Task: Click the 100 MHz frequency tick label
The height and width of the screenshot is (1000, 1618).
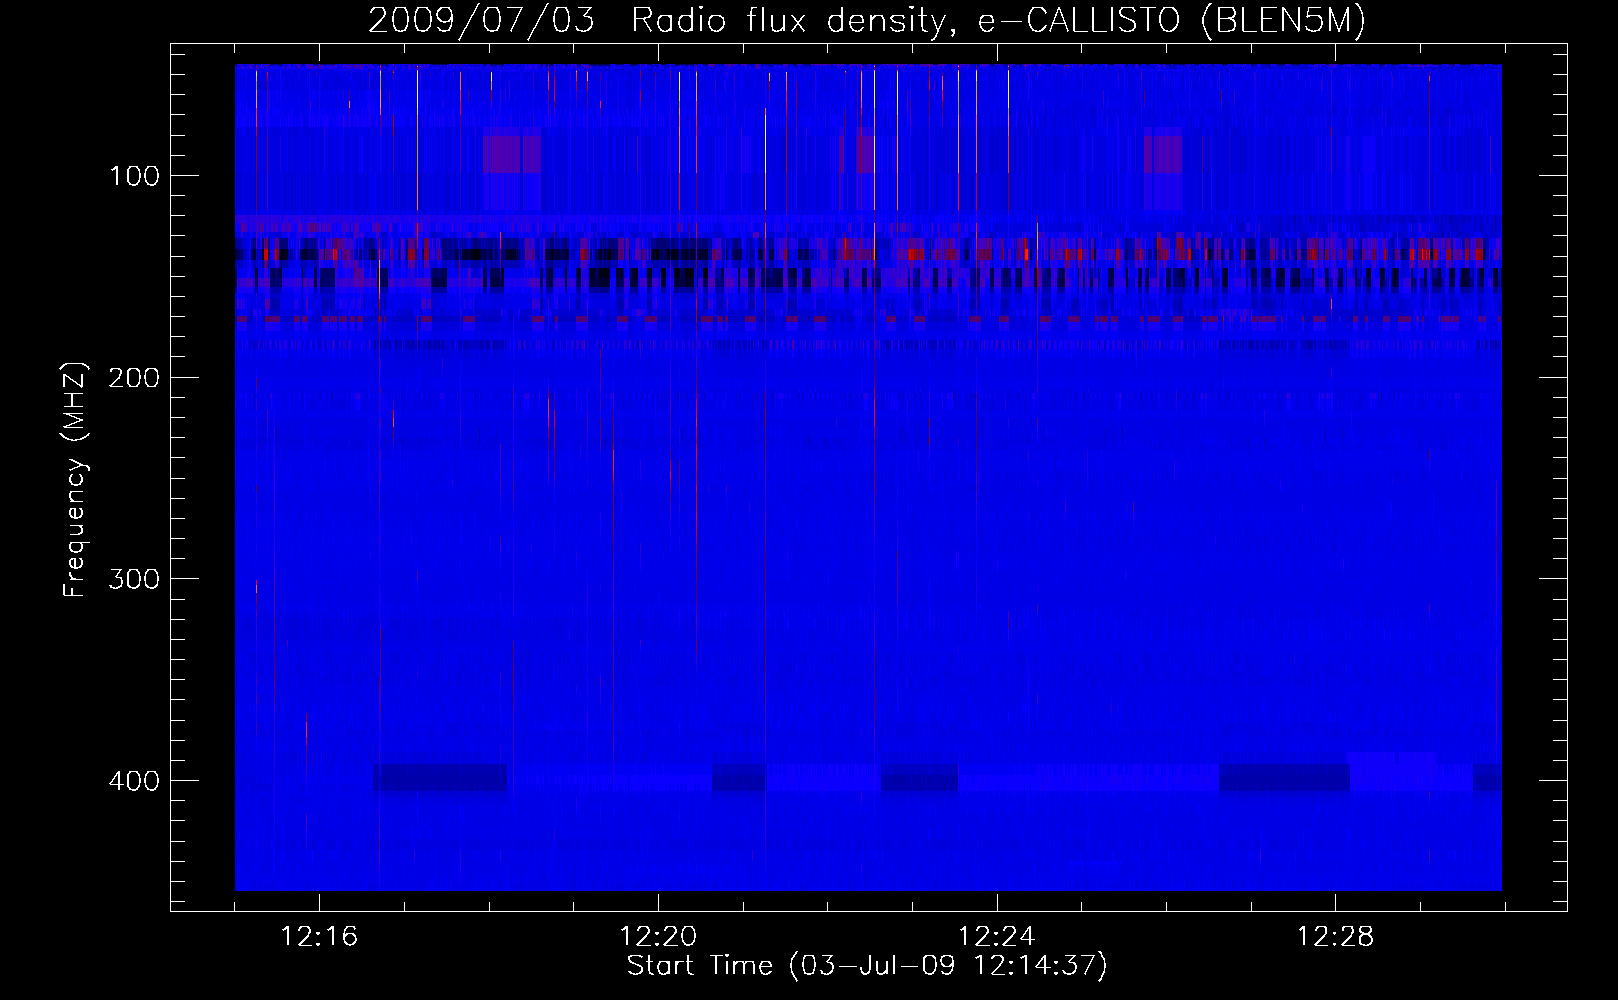Action: pyautogui.click(x=134, y=177)
